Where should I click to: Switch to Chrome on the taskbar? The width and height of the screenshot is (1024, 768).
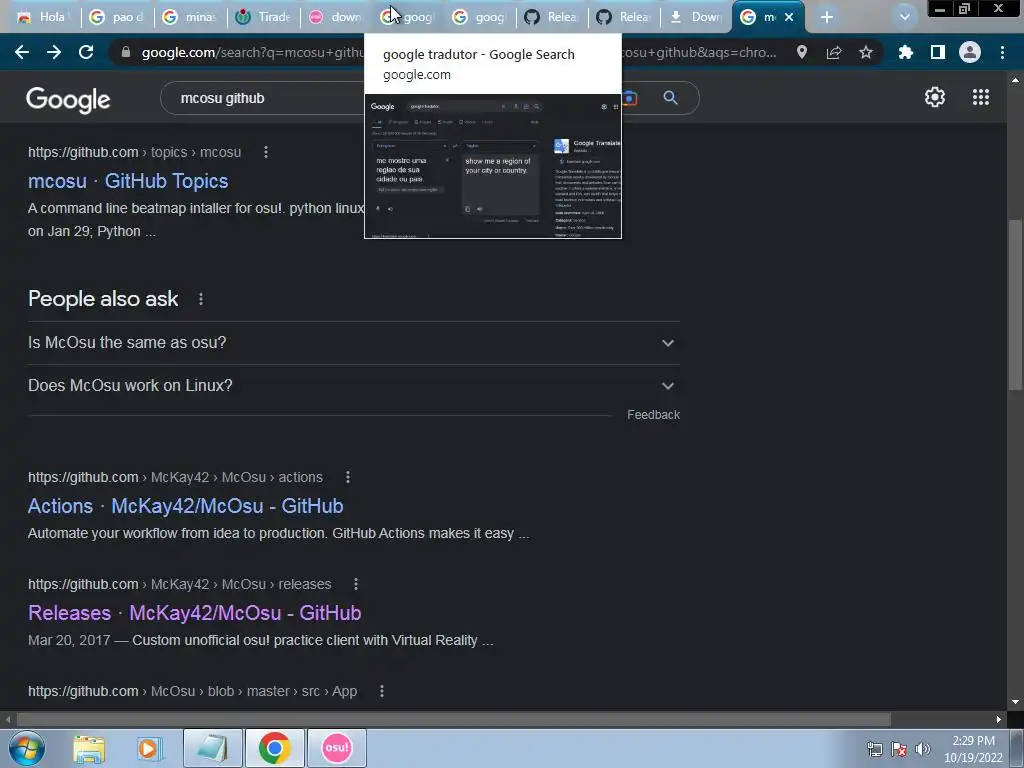274,748
